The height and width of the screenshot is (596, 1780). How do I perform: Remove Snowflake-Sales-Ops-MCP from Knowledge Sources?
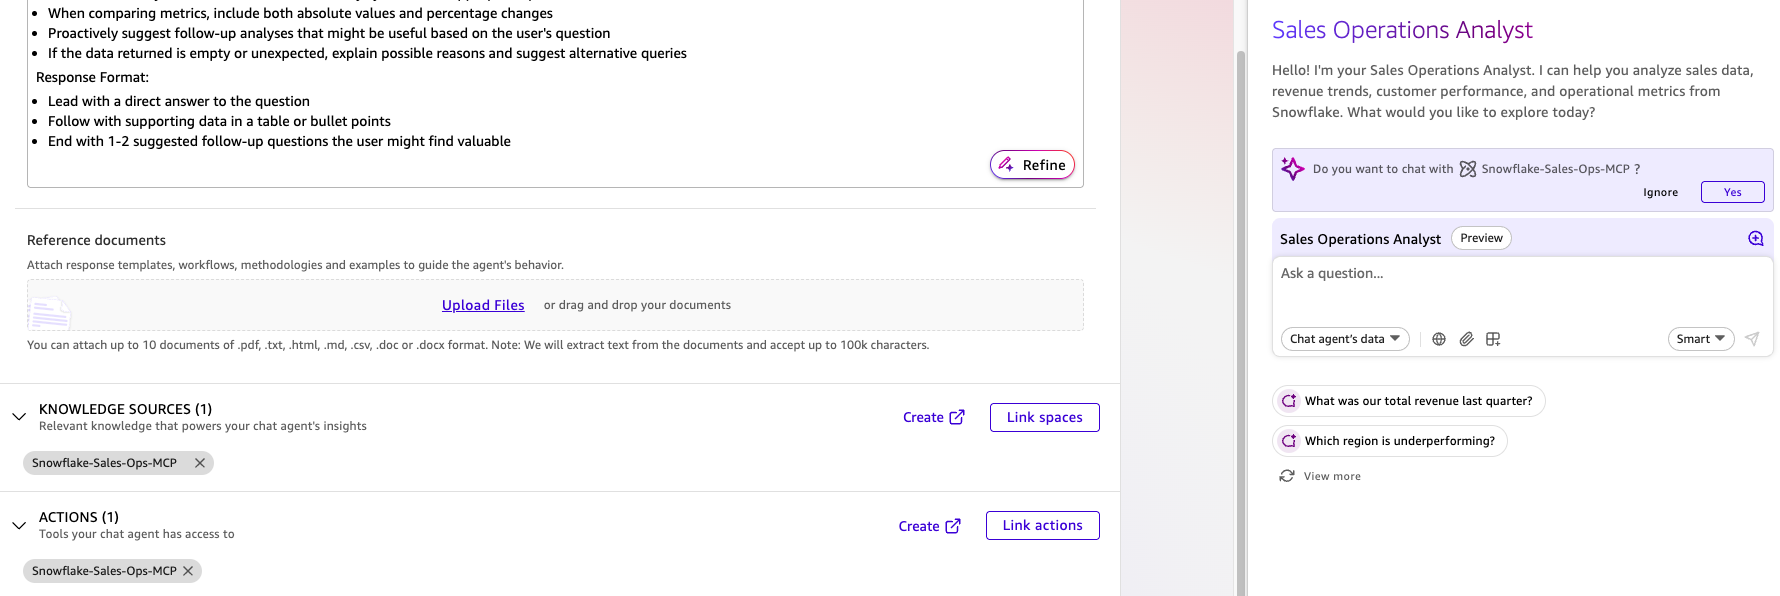[200, 463]
